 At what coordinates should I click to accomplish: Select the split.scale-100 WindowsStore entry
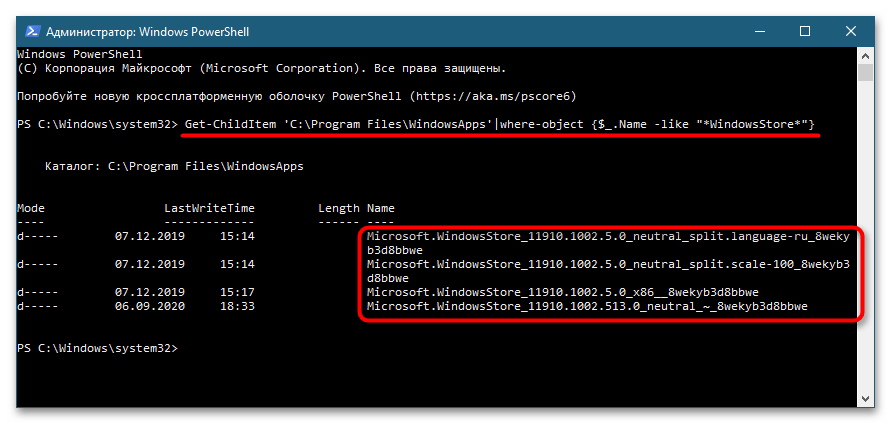[x=600, y=264]
